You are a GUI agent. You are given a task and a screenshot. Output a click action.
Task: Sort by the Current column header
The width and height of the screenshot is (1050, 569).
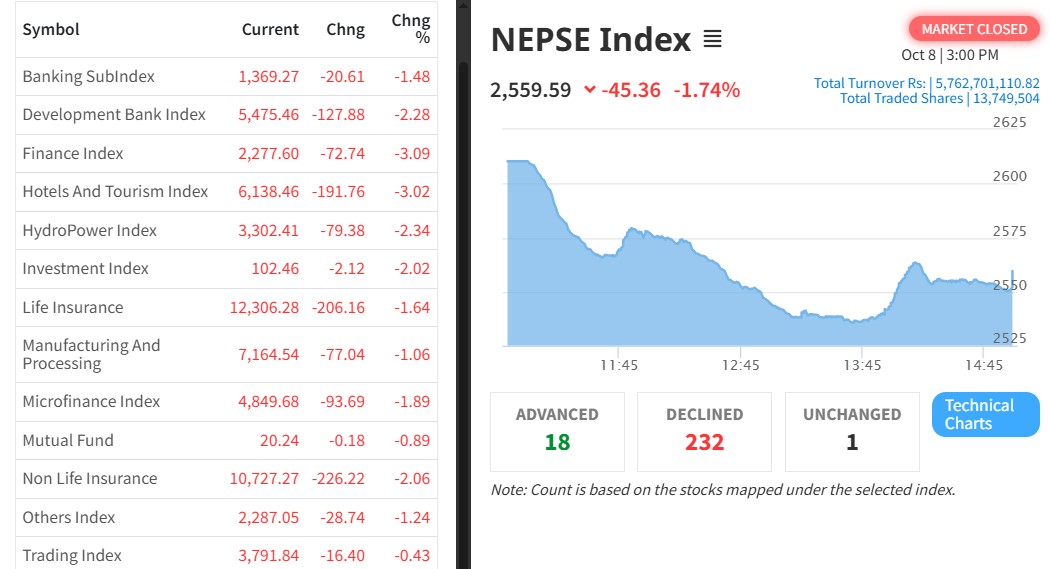270,30
